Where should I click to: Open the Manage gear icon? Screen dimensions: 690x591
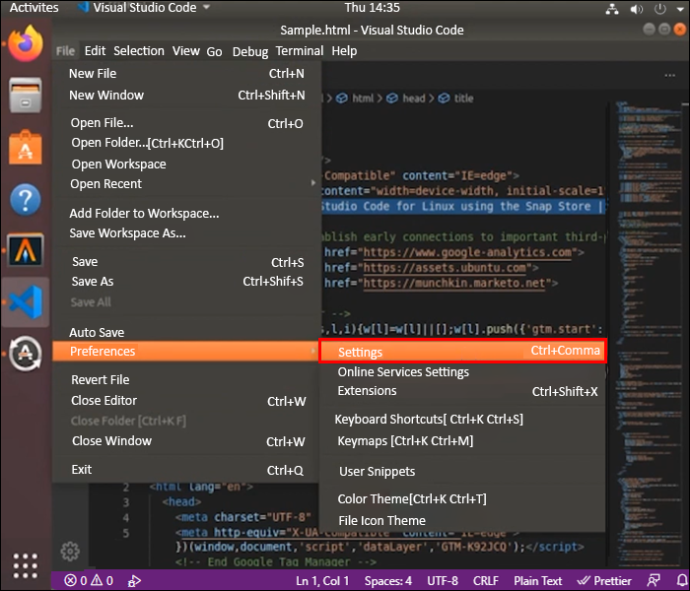(x=70, y=551)
